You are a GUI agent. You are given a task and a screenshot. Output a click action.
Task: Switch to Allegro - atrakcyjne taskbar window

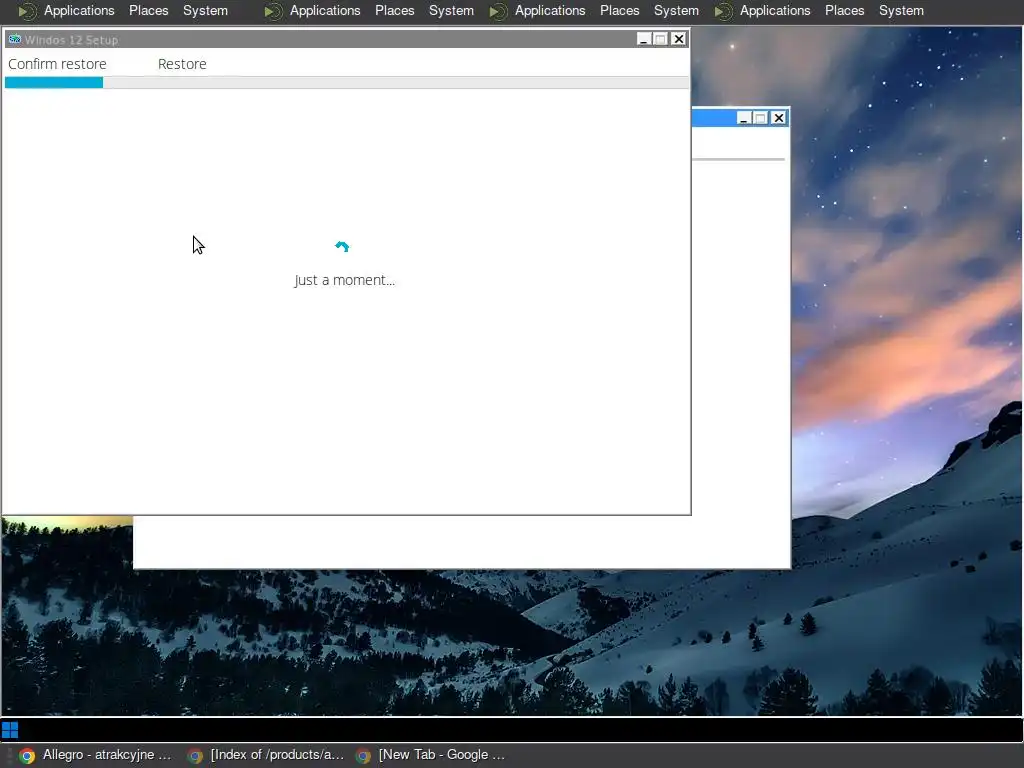95,755
